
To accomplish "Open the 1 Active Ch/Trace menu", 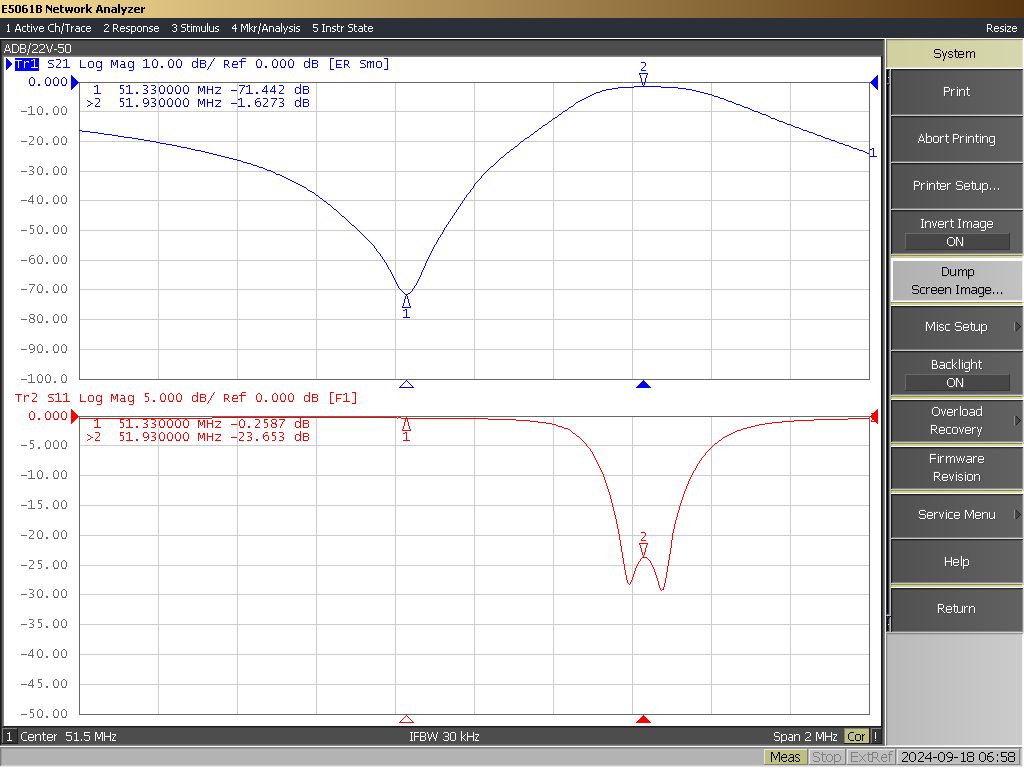I will 48,28.
